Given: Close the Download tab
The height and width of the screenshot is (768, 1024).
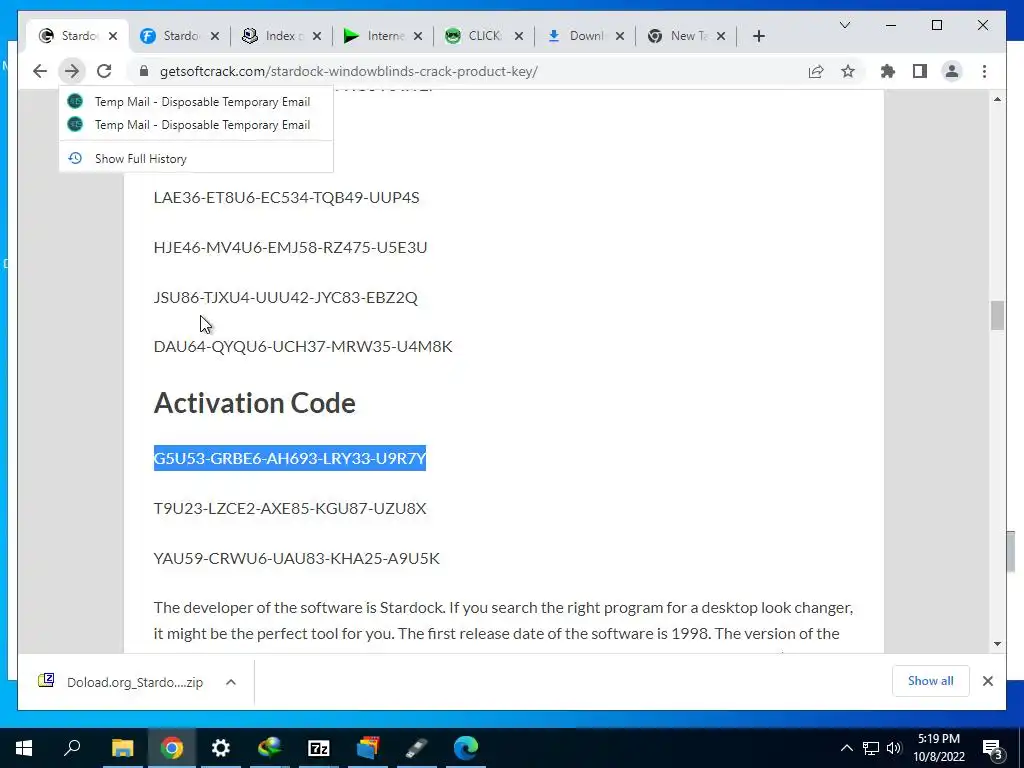Looking at the screenshot, I should pyautogui.click(x=620, y=36).
